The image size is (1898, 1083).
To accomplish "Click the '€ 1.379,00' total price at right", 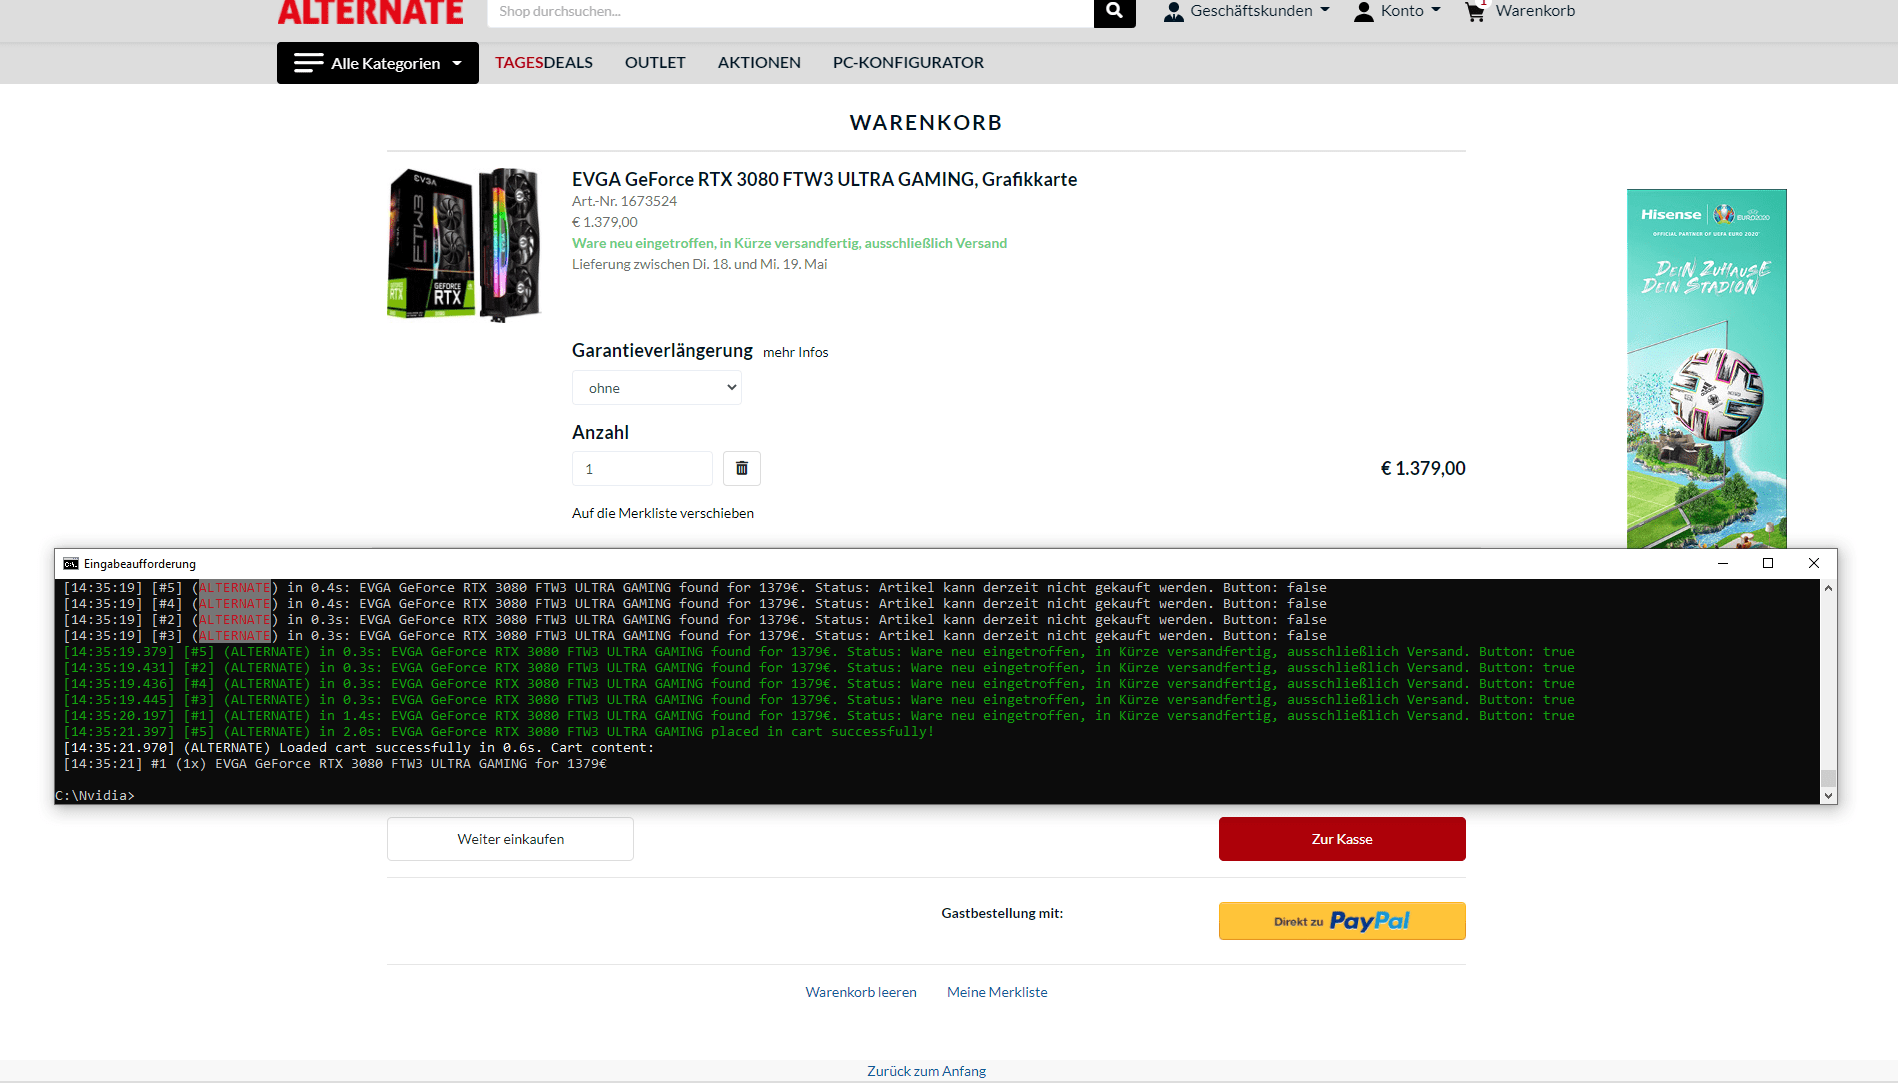I will [1423, 468].
